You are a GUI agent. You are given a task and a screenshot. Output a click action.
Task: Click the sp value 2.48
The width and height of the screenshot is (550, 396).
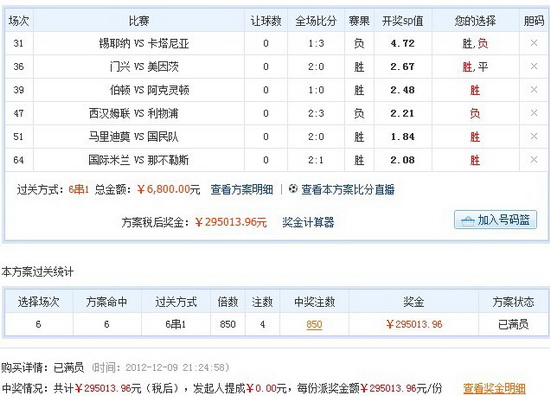[402, 90]
